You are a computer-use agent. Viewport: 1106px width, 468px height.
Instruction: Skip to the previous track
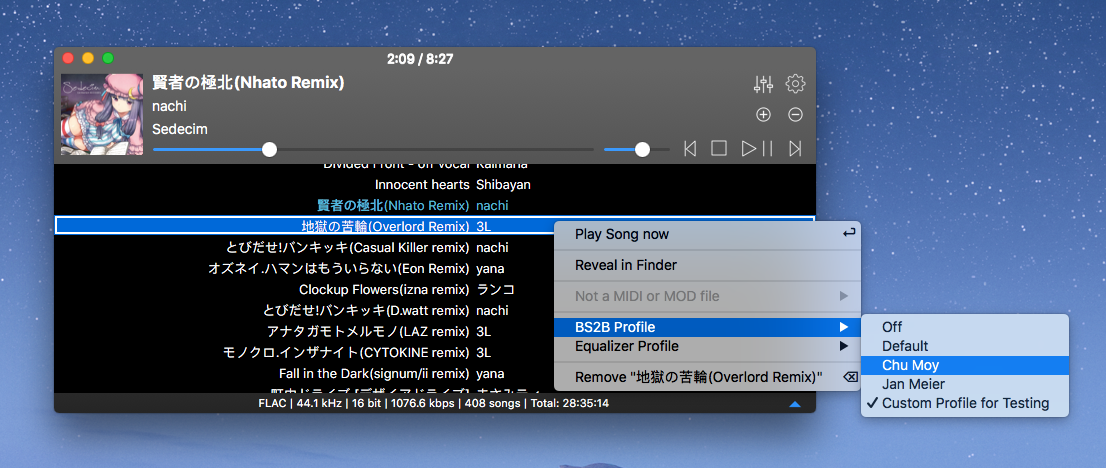[x=691, y=148]
